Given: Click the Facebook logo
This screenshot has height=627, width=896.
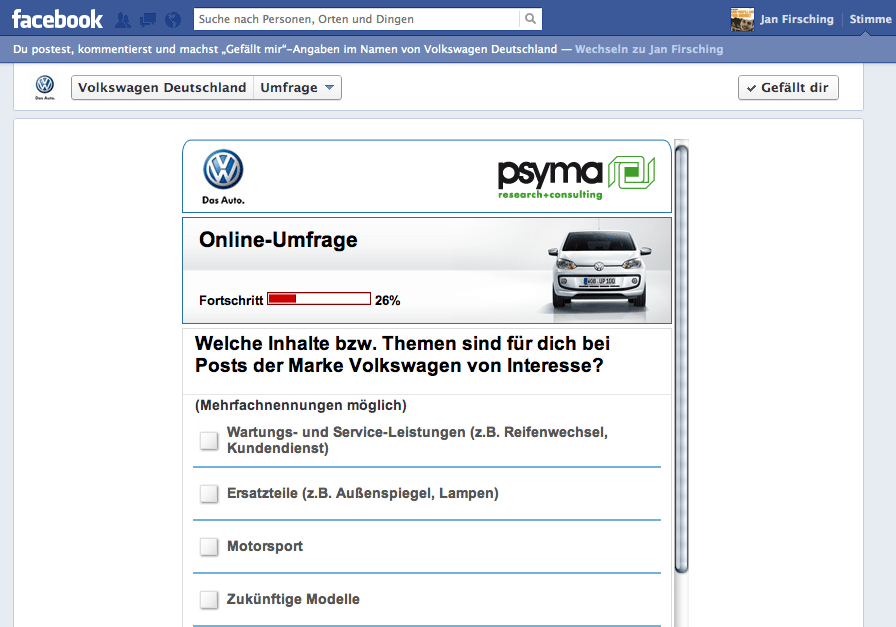Looking at the screenshot, I should 57,19.
